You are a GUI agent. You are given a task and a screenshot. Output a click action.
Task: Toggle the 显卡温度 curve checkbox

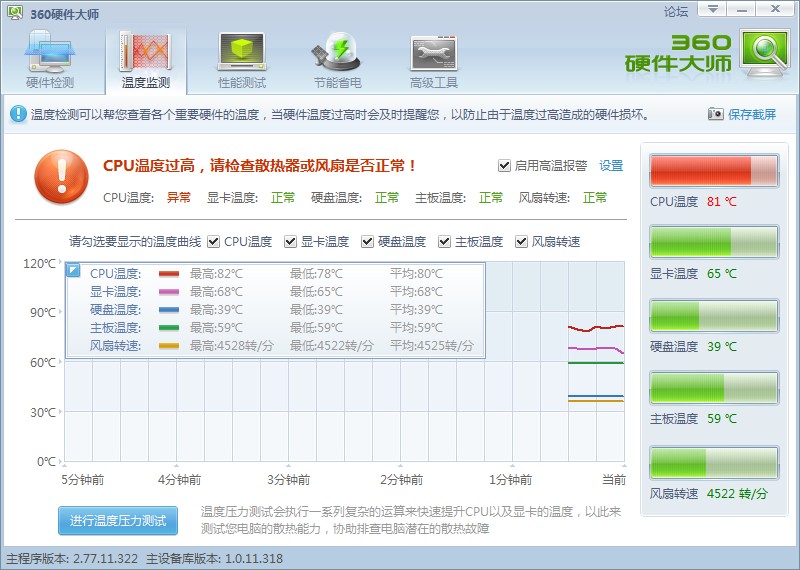[x=290, y=241]
